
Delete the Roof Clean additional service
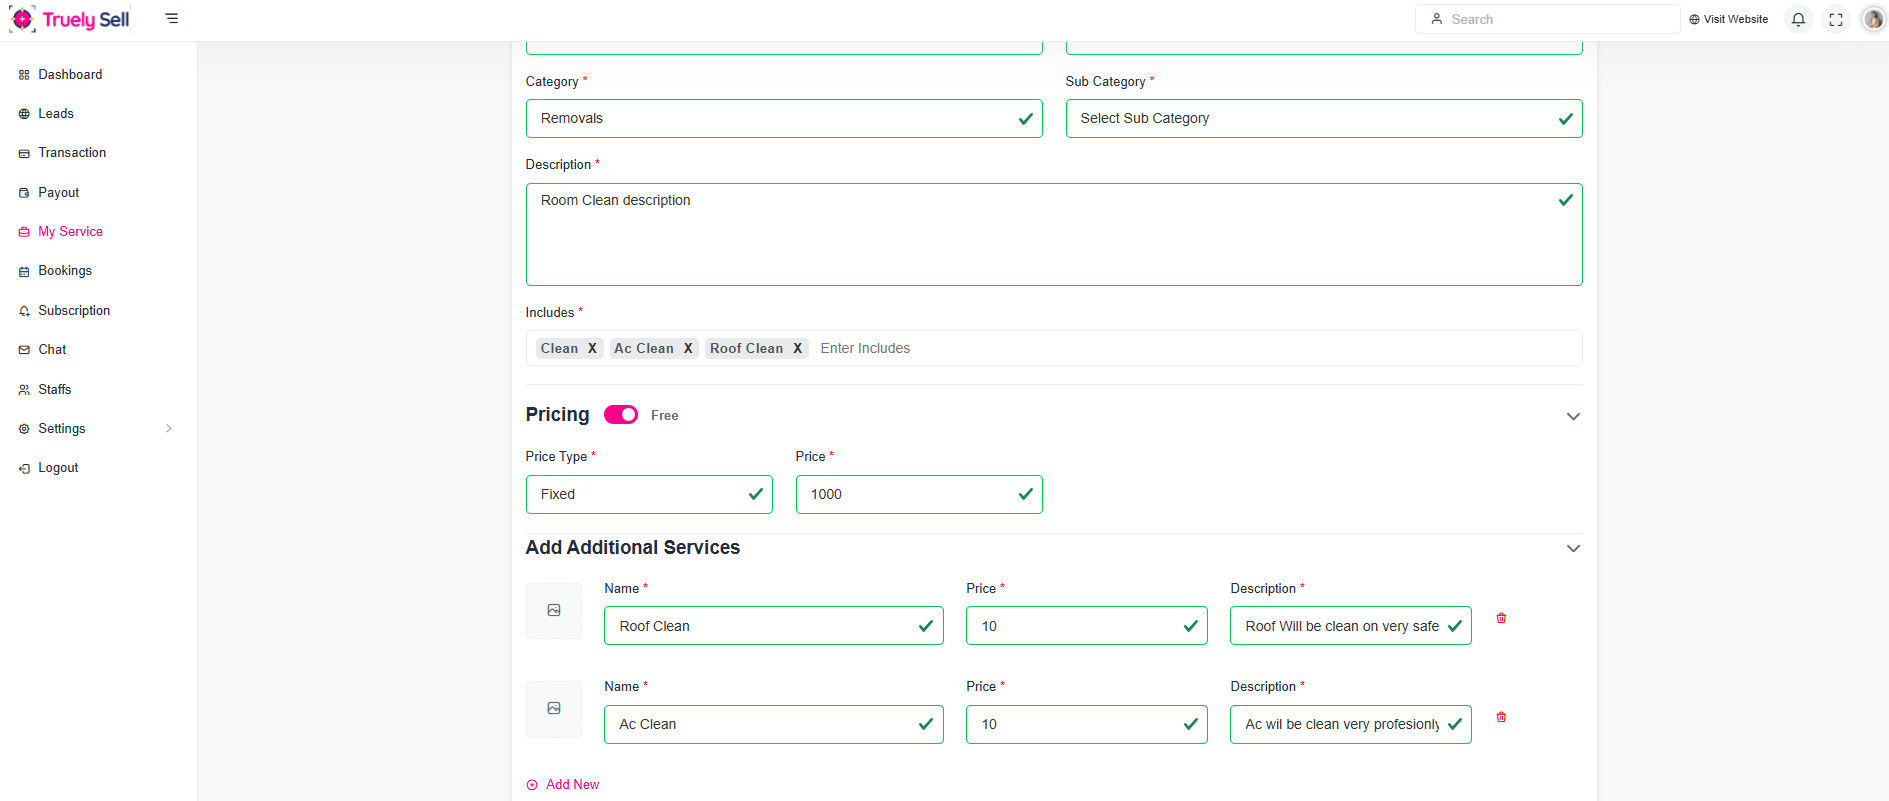pyautogui.click(x=1501, y=618)
